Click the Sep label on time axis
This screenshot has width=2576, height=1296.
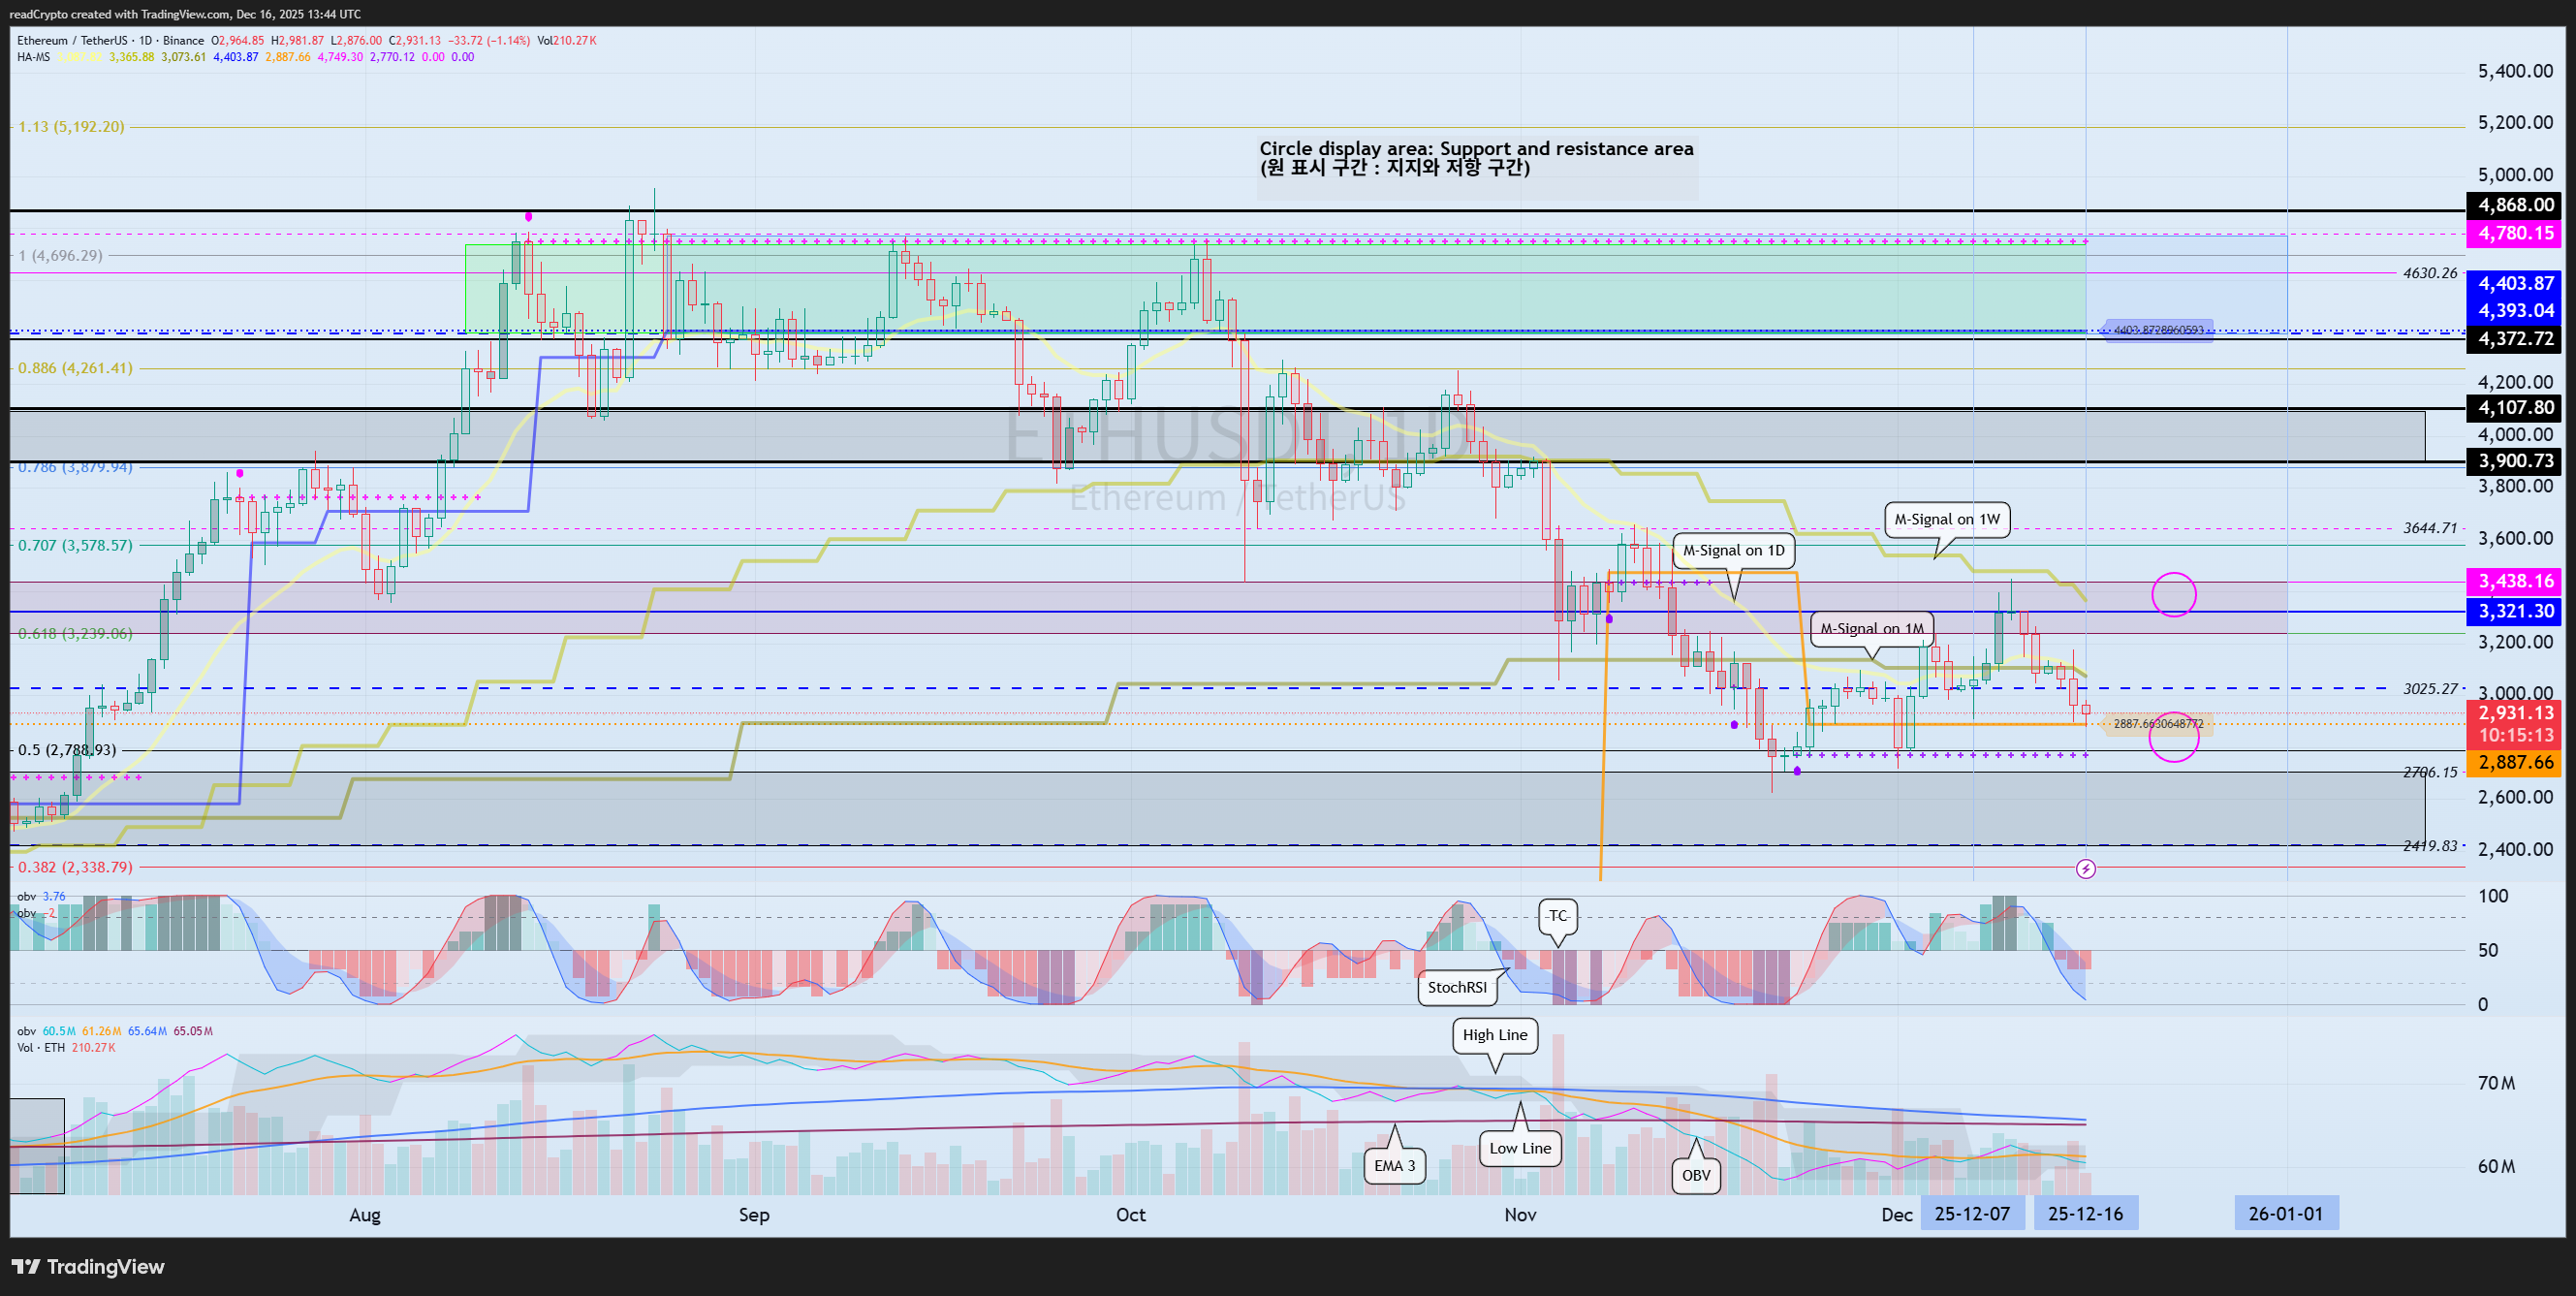point(754,1214)
